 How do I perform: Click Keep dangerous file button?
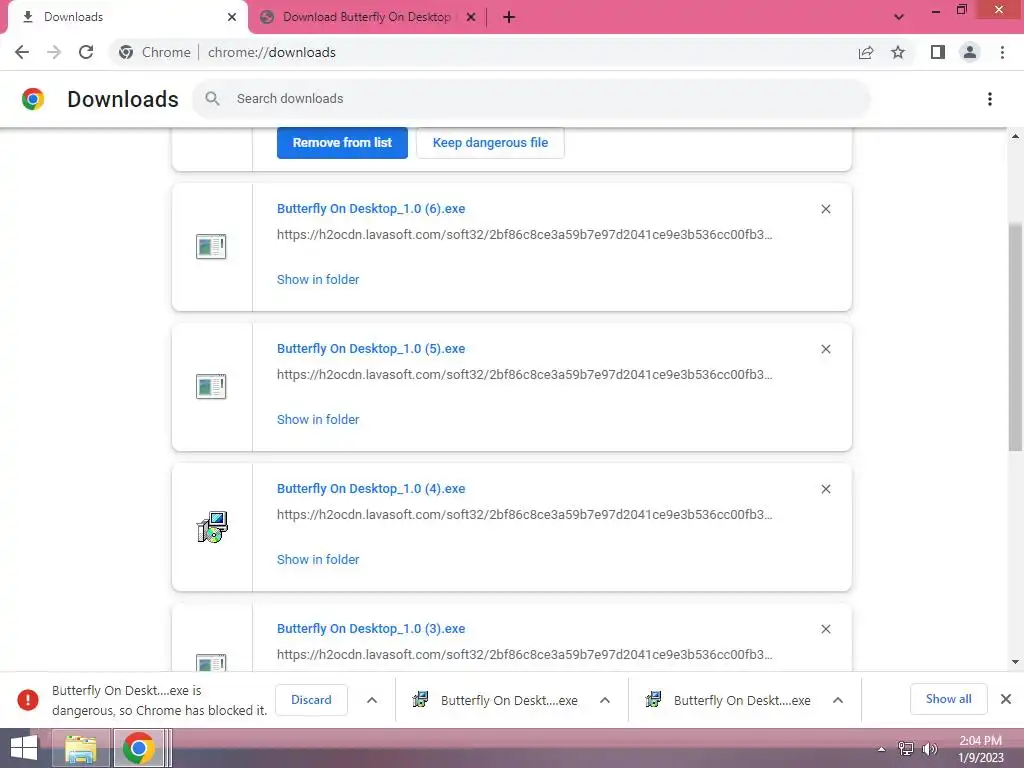[x=490, y=142]
